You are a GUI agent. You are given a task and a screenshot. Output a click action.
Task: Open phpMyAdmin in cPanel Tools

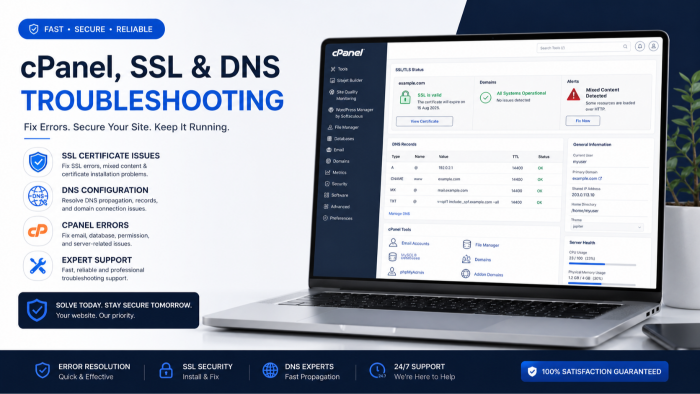406,272
